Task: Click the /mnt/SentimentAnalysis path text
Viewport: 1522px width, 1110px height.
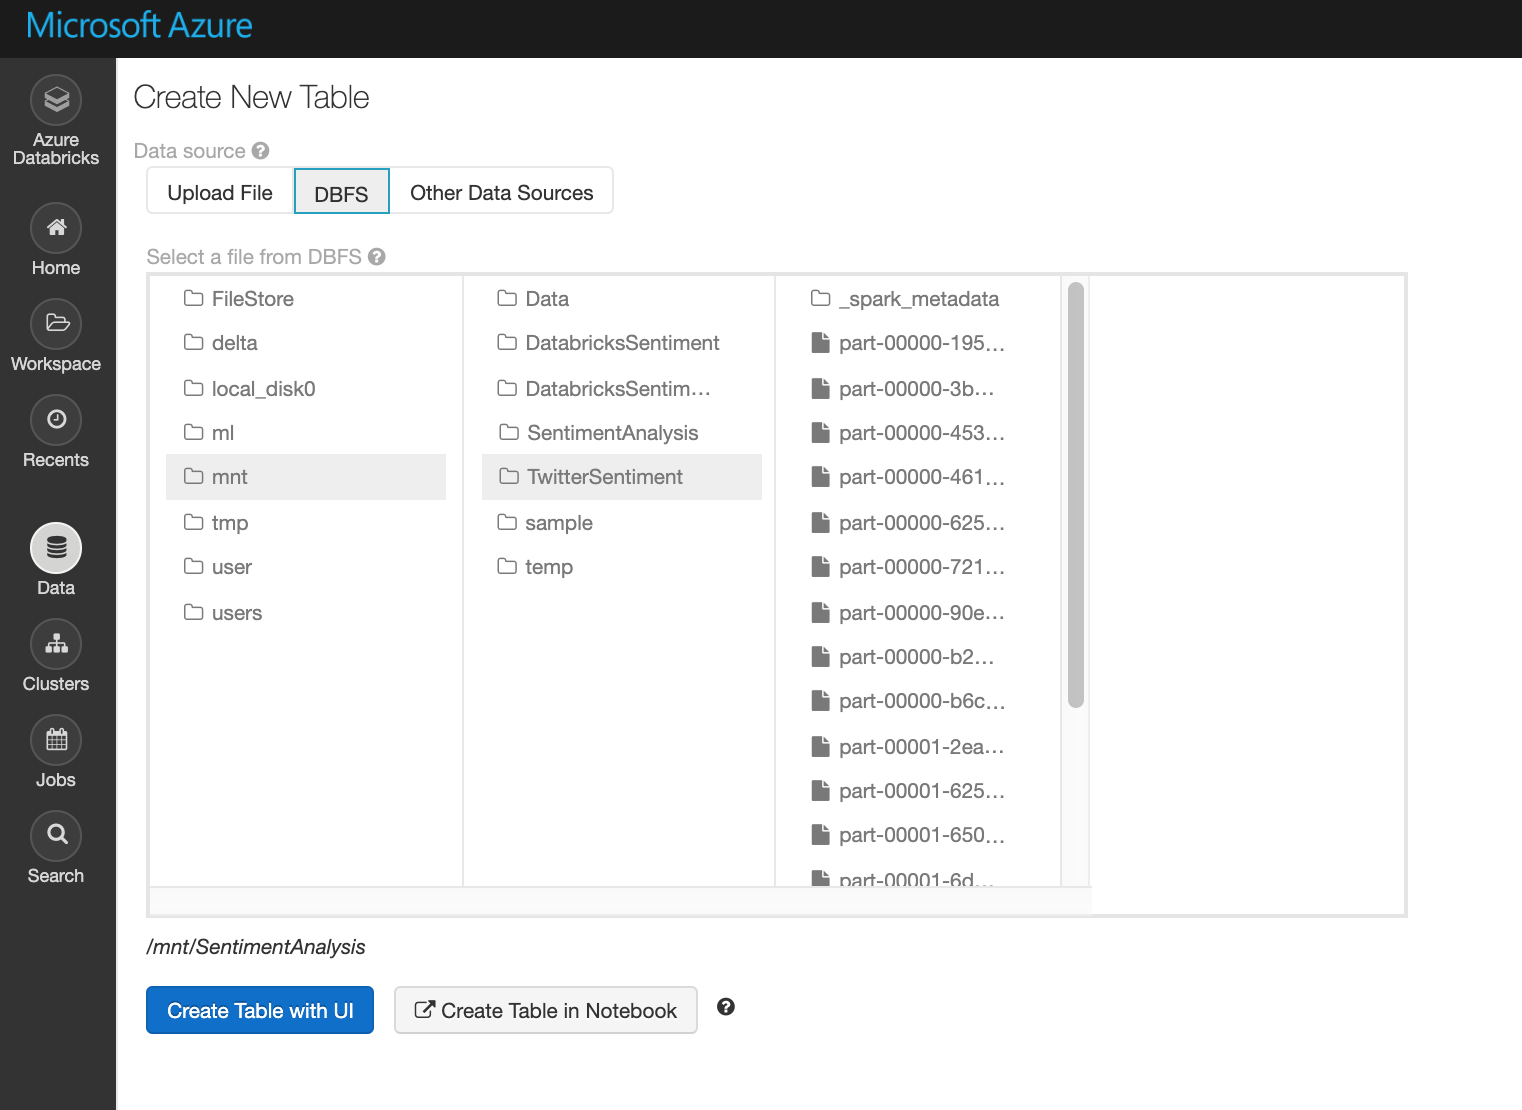Action: [x=256, y=947]
